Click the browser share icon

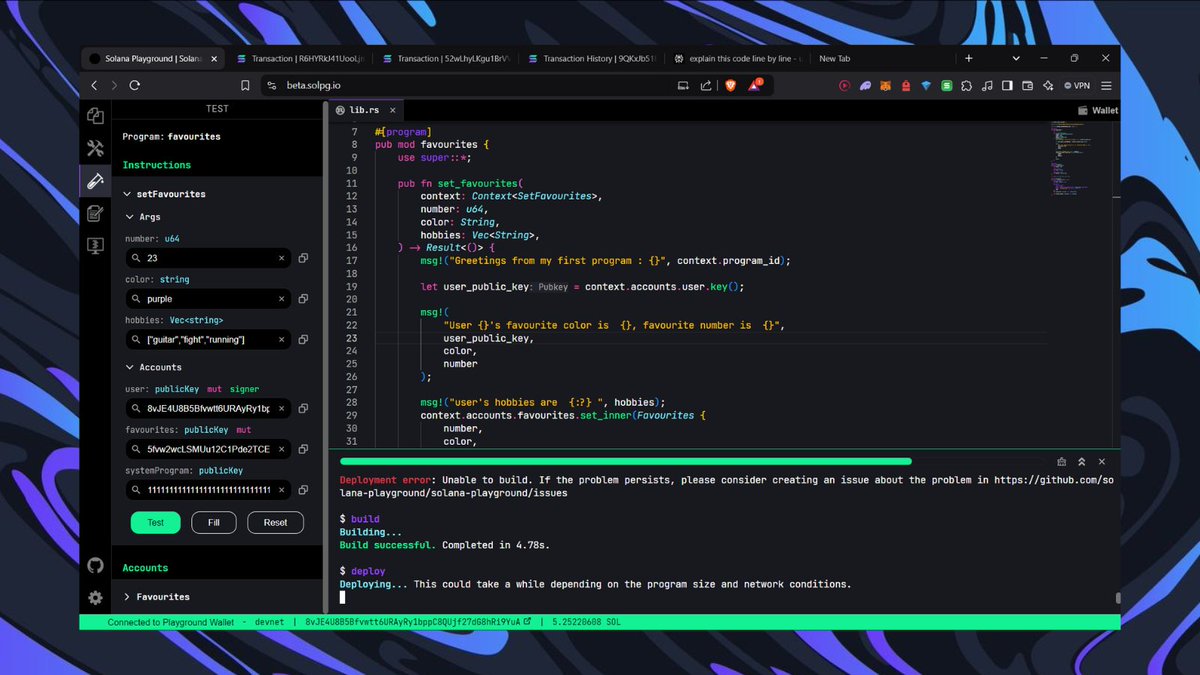706,86
